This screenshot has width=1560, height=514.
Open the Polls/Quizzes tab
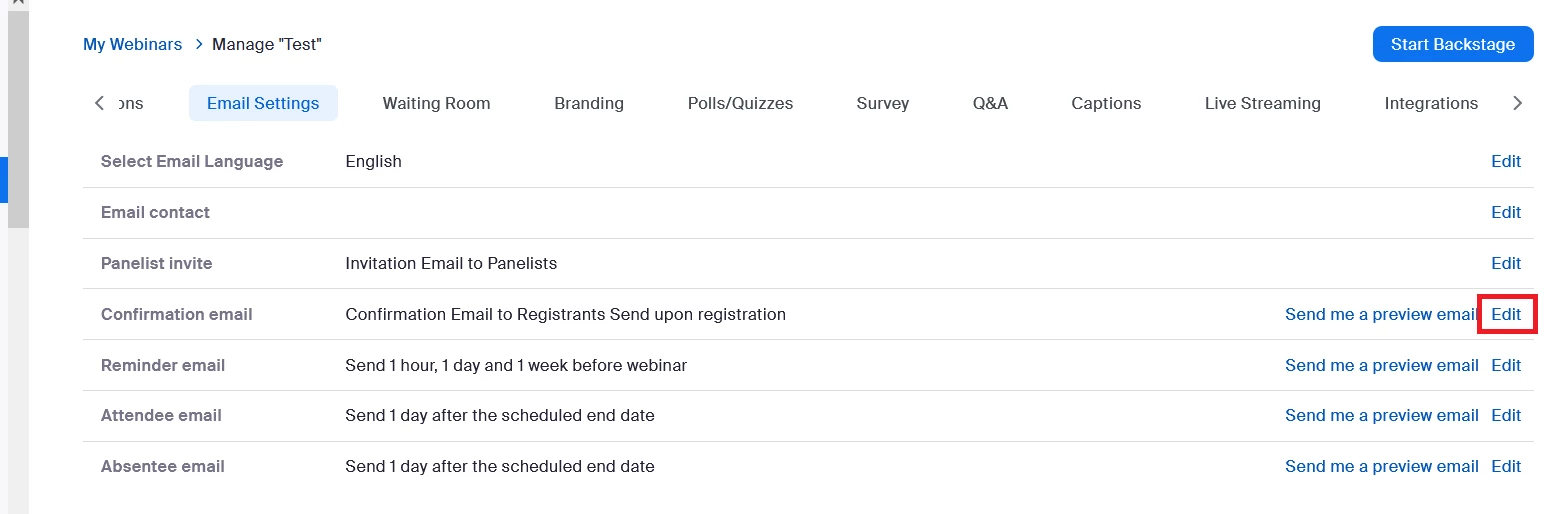740,103
